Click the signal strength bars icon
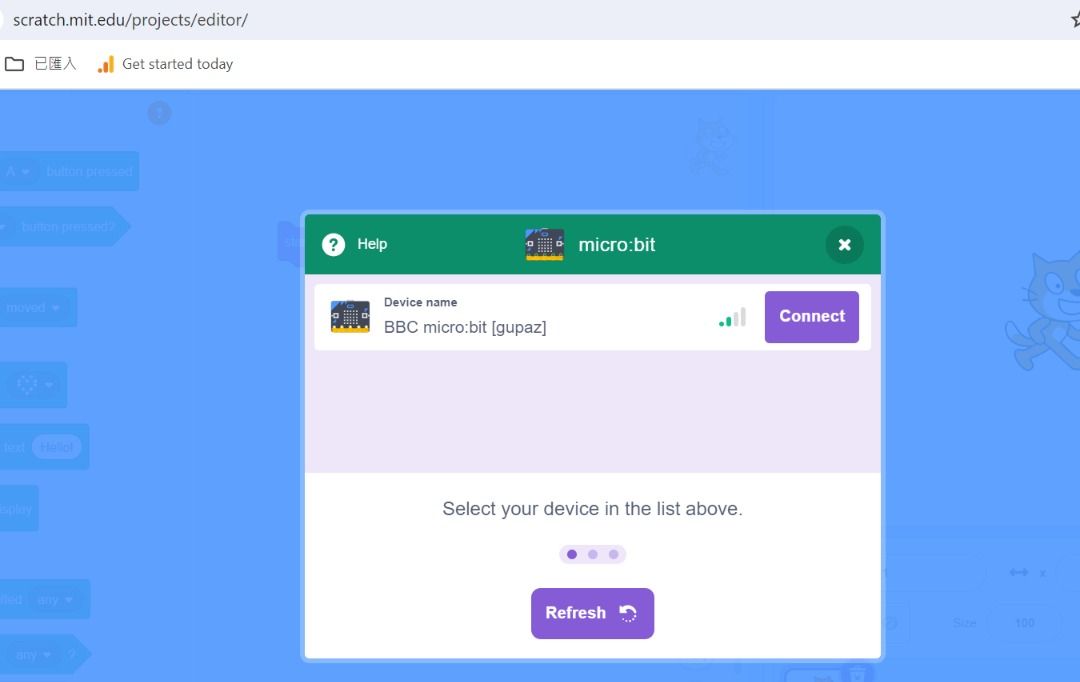The image size is (1080, 682). pos(732,318)
